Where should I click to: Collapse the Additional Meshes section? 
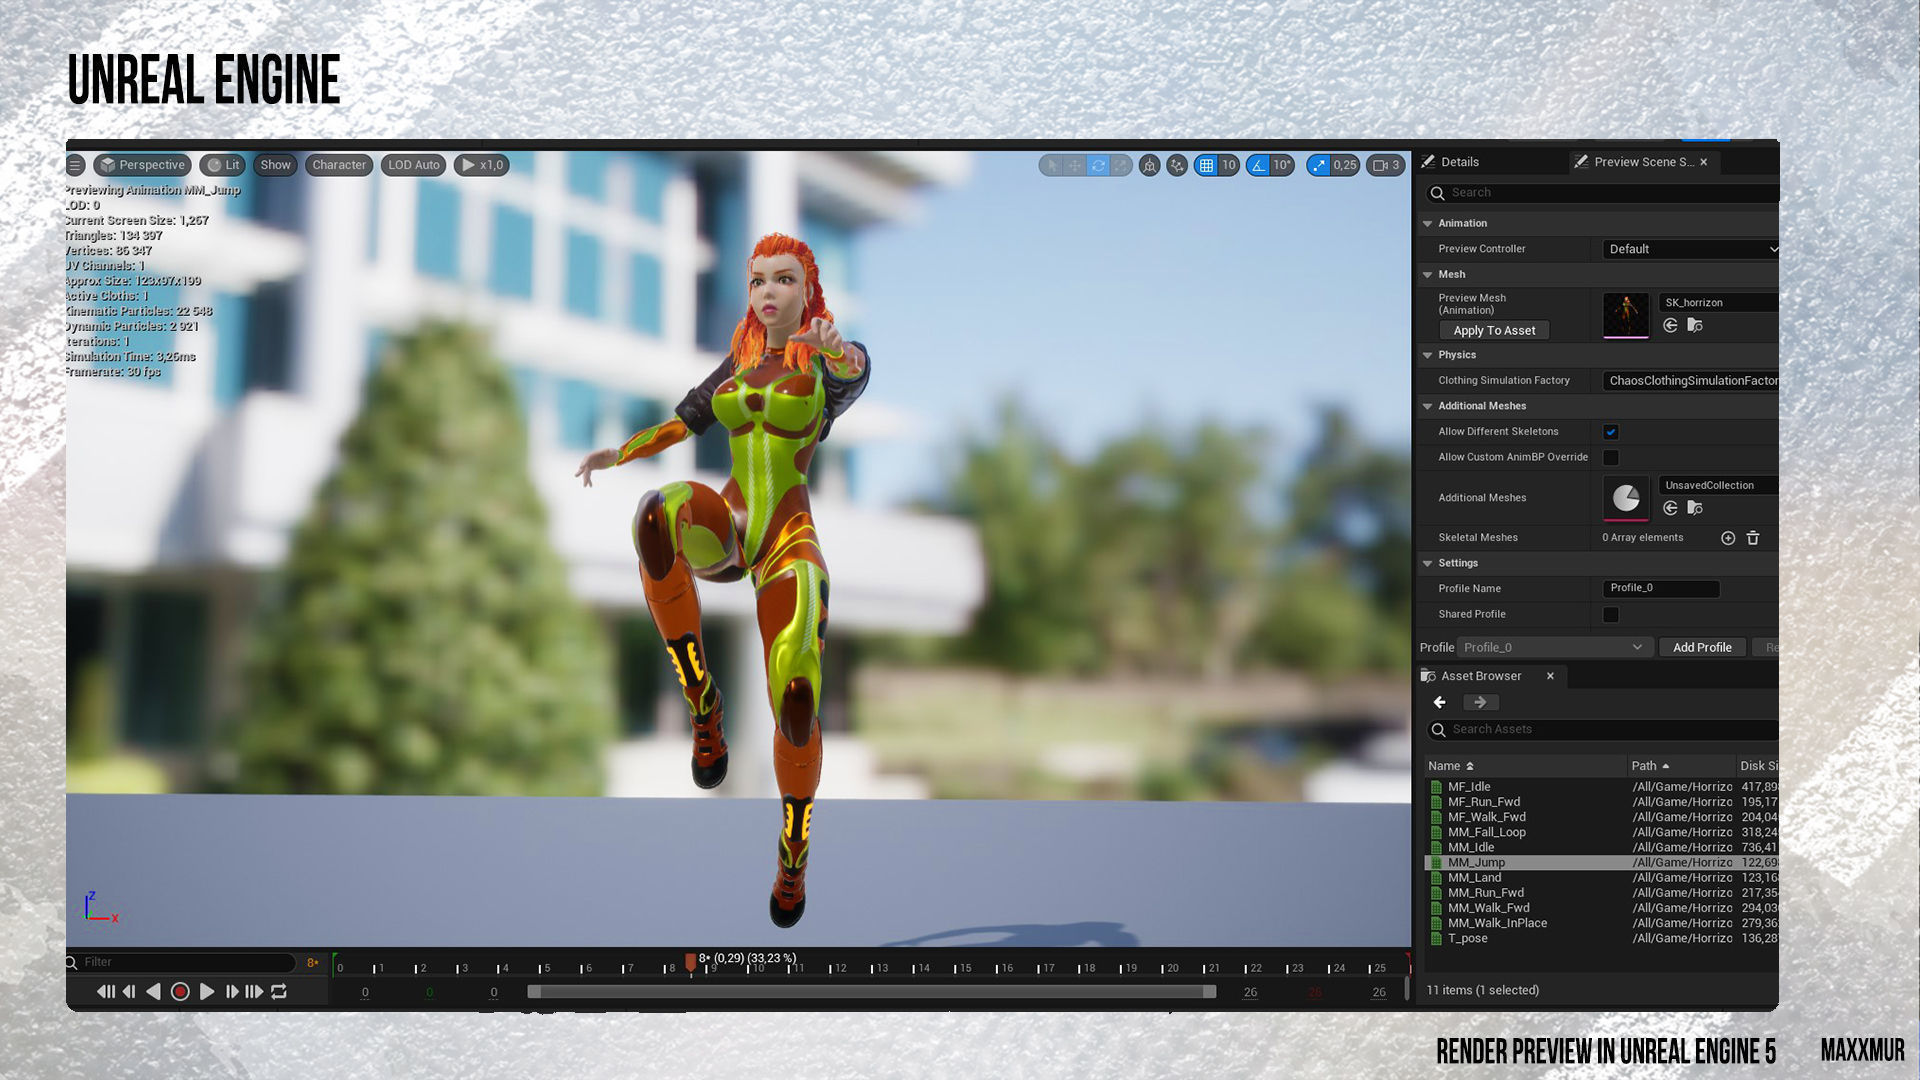click(x=1428, y=406)
